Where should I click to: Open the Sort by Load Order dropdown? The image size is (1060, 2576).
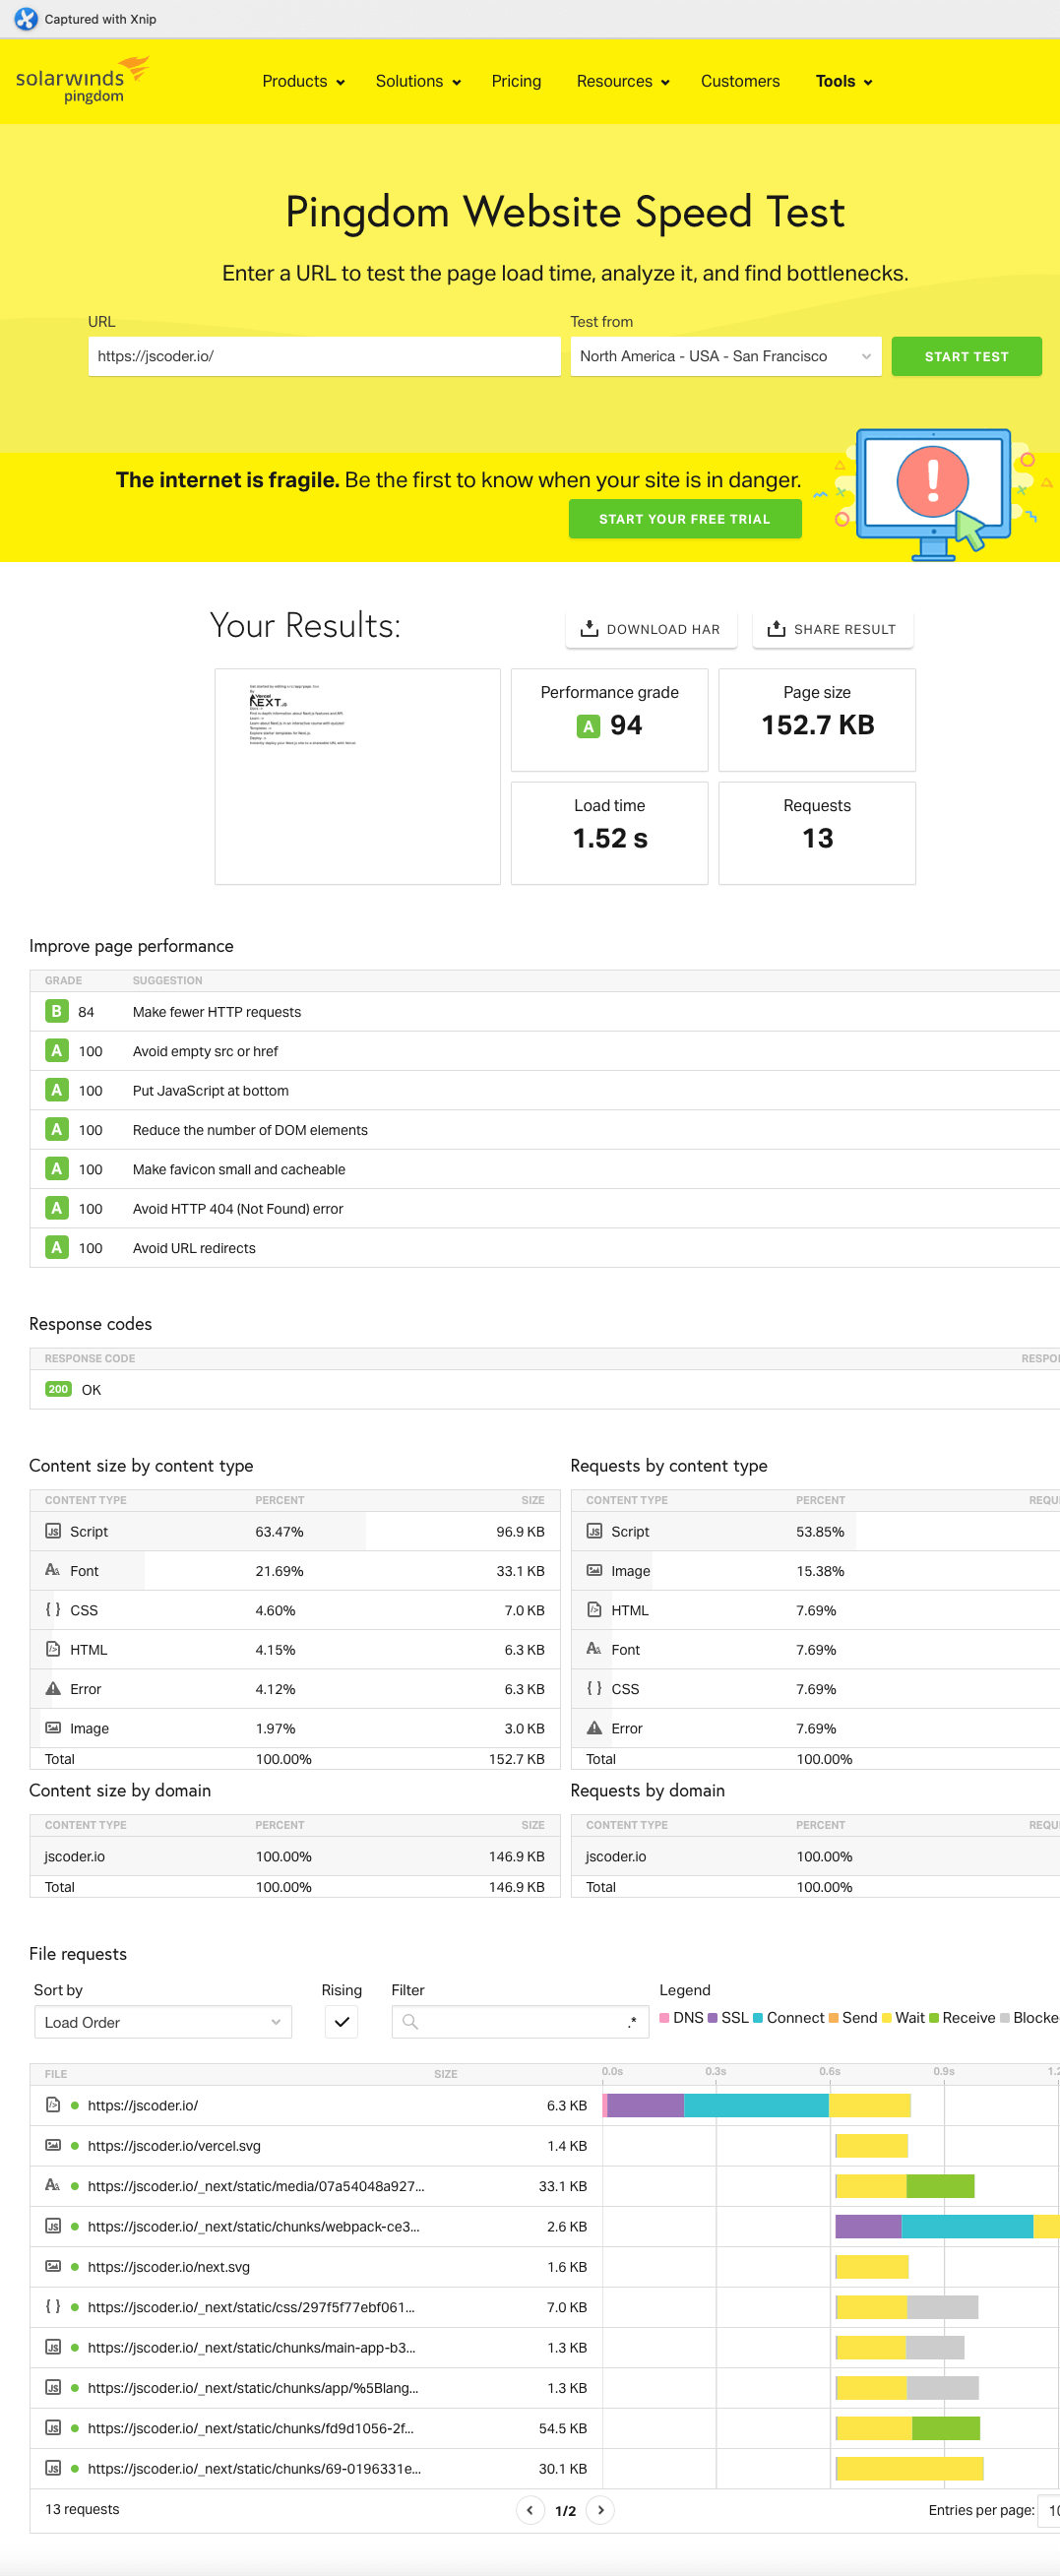pos(163,2021)
